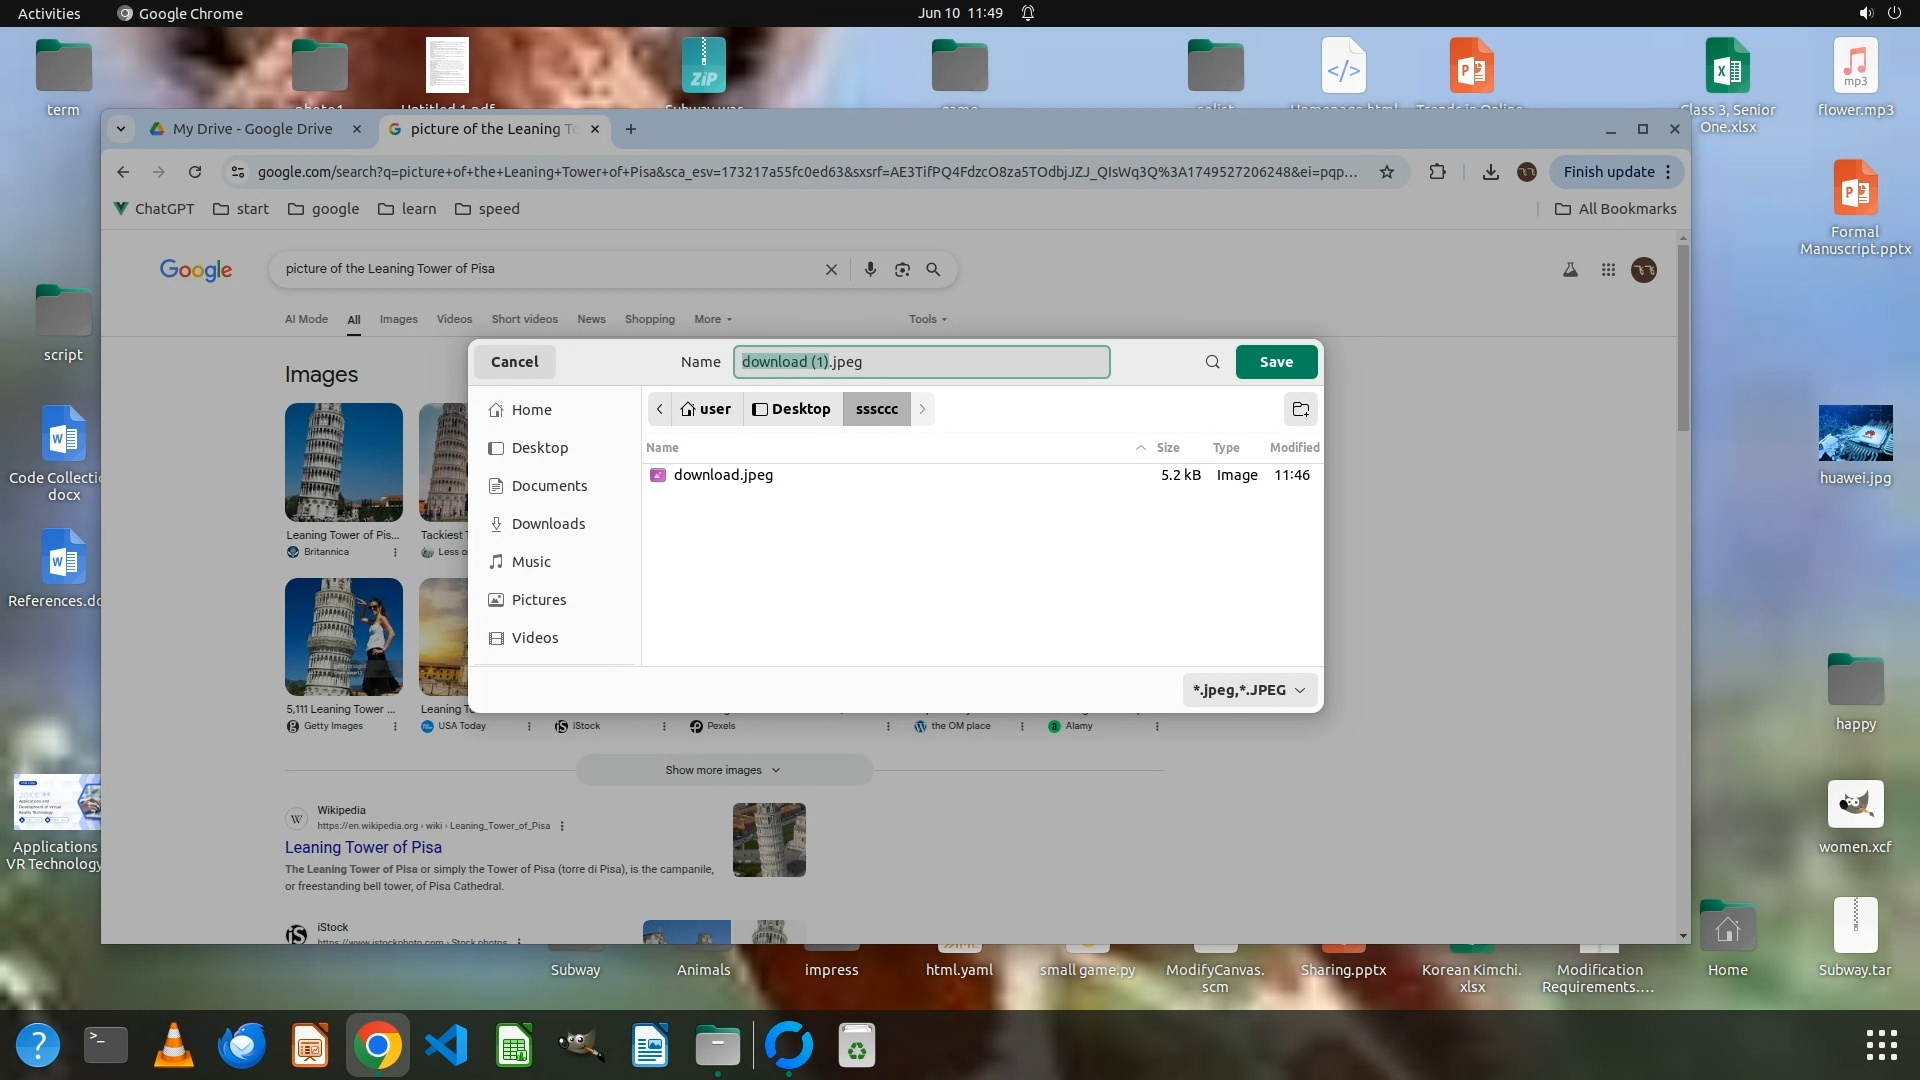This screenshot has height=1080, width=1920.
Task: Click the search icon in save dialog
Action: click(x=1212, y=362)
